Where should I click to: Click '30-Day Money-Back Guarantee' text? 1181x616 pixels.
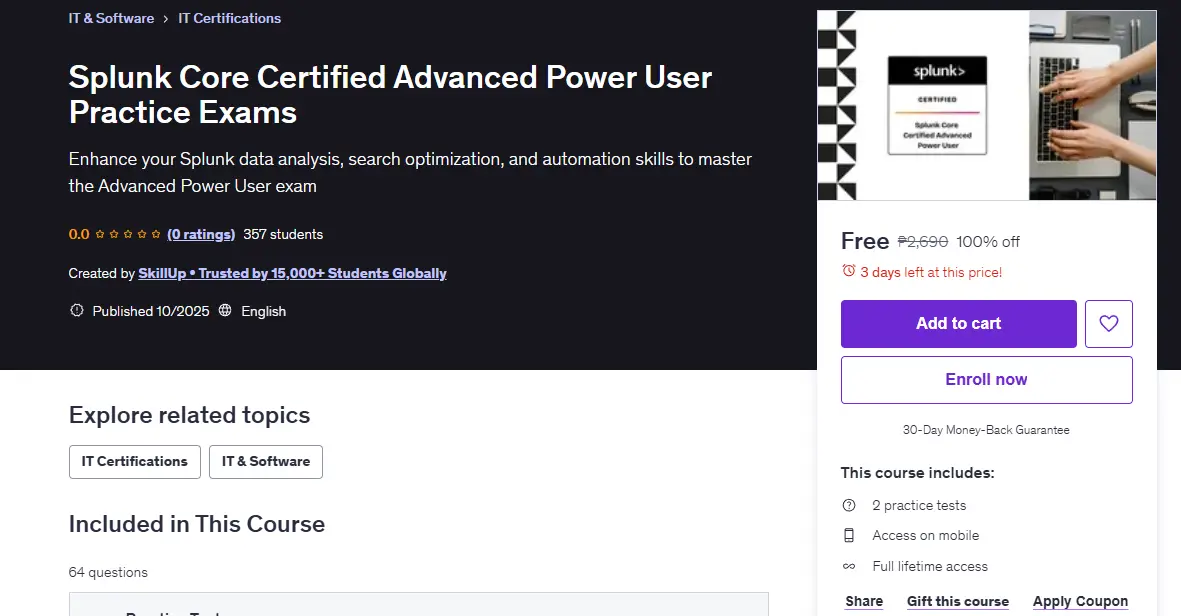(986, 430)
